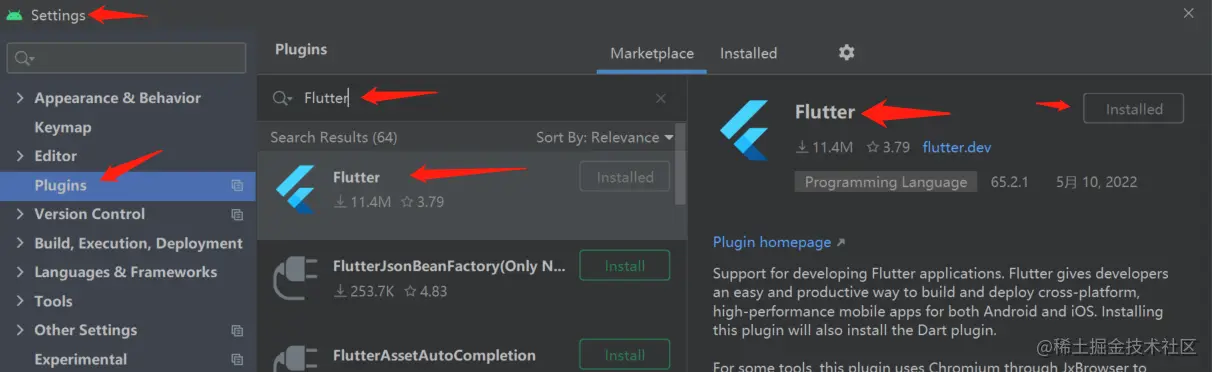Switch to the Installed tab
The width and height of the screenshot is (1212, 372).
[x=748, y=53]
